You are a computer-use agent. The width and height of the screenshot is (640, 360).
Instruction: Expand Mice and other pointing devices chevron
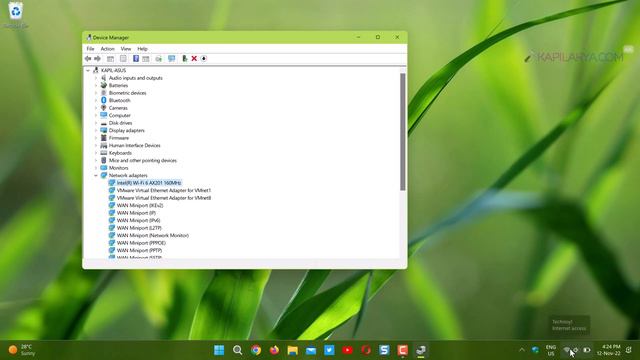coord(96,160)
